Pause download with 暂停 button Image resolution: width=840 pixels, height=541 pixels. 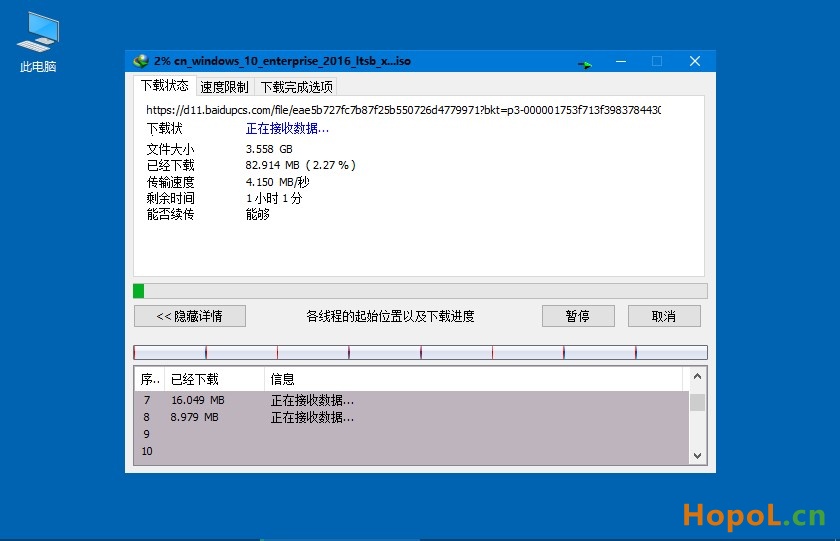pyautogui.click(x=578, y=316)
